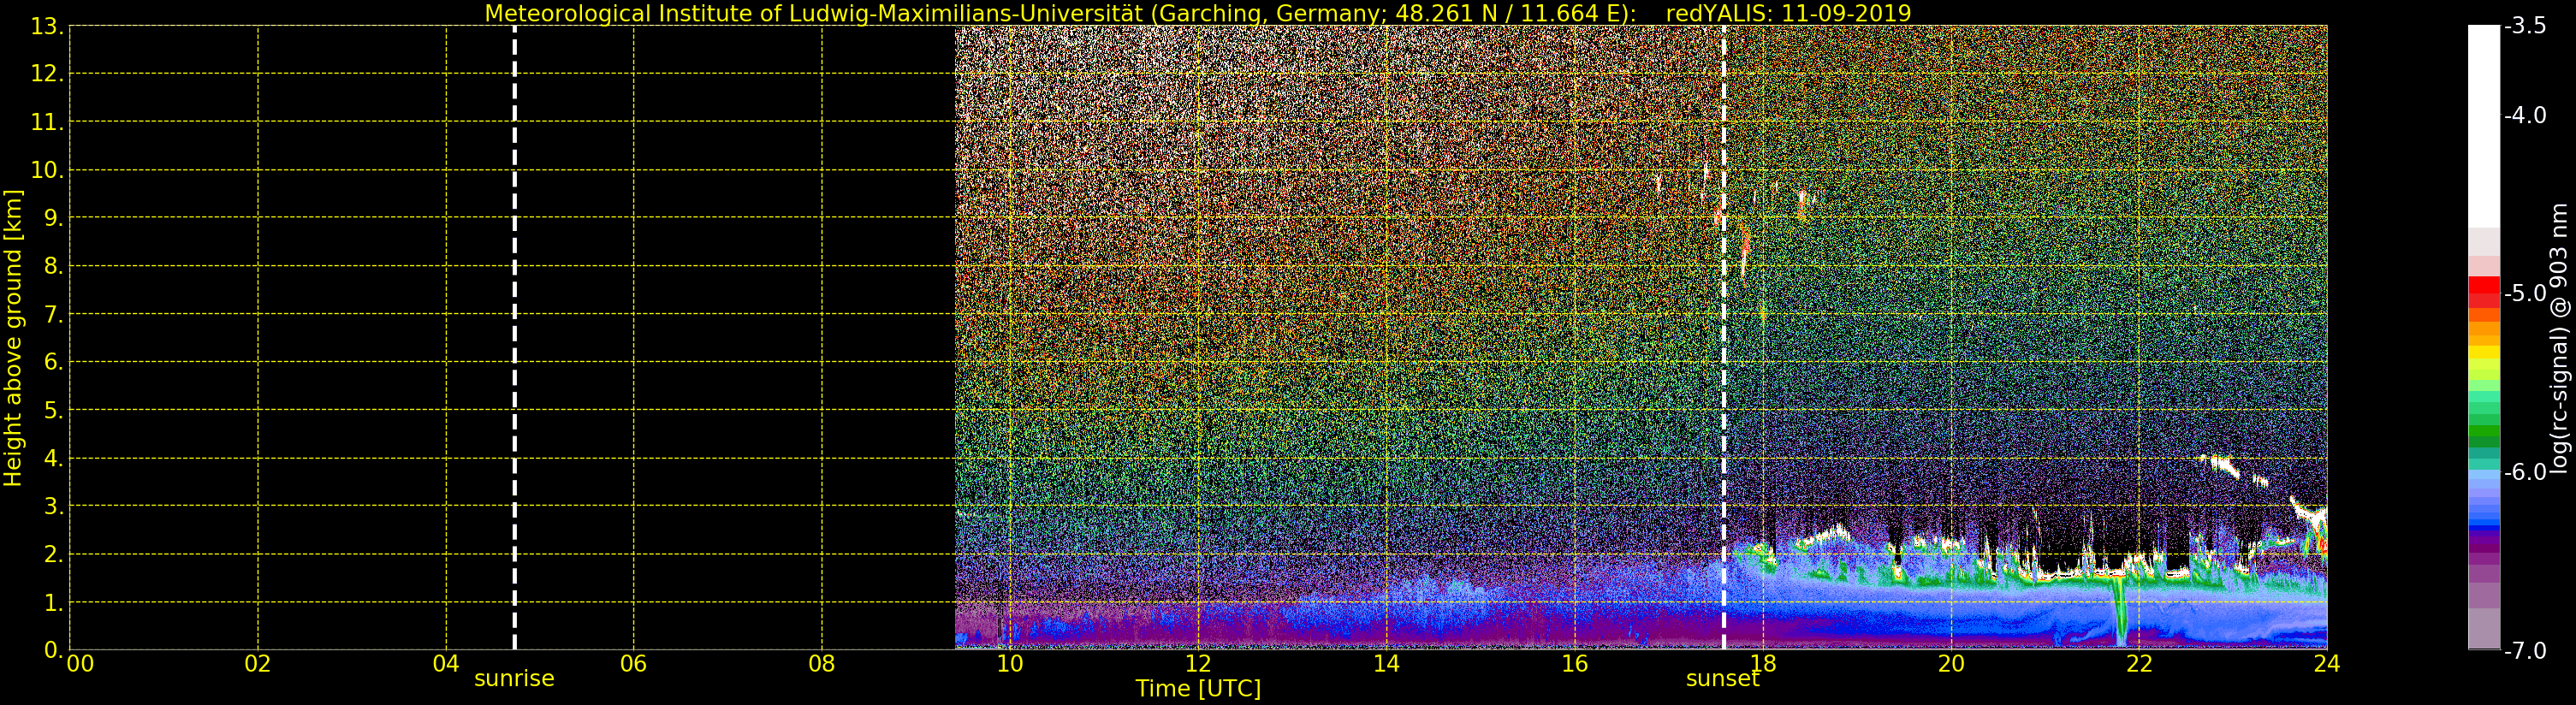Click the height tick label '10.'
The width and height of the screenshot is (2576, 705).
(47, 170)
